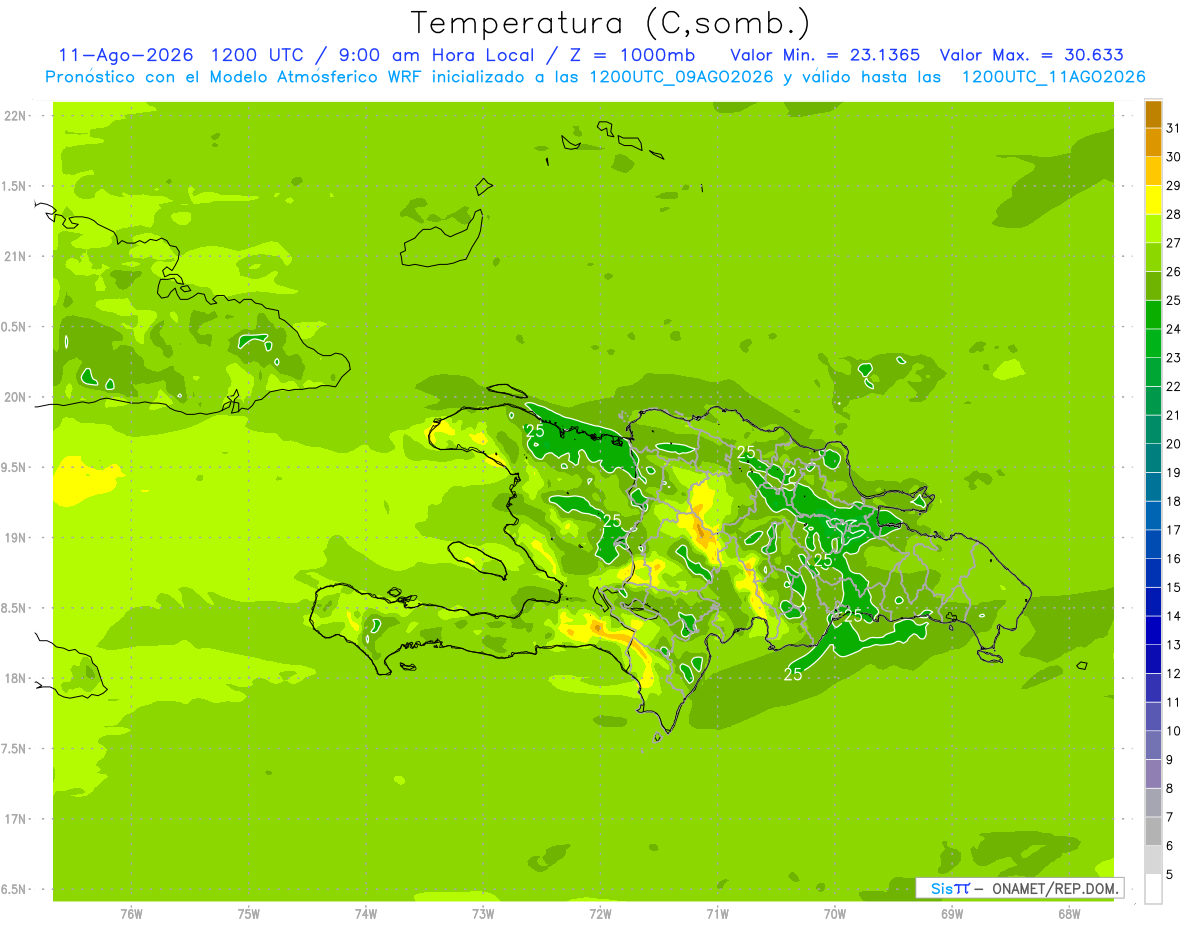
Task: Click the blue 16 legend color block
Action: (1153, 544)
